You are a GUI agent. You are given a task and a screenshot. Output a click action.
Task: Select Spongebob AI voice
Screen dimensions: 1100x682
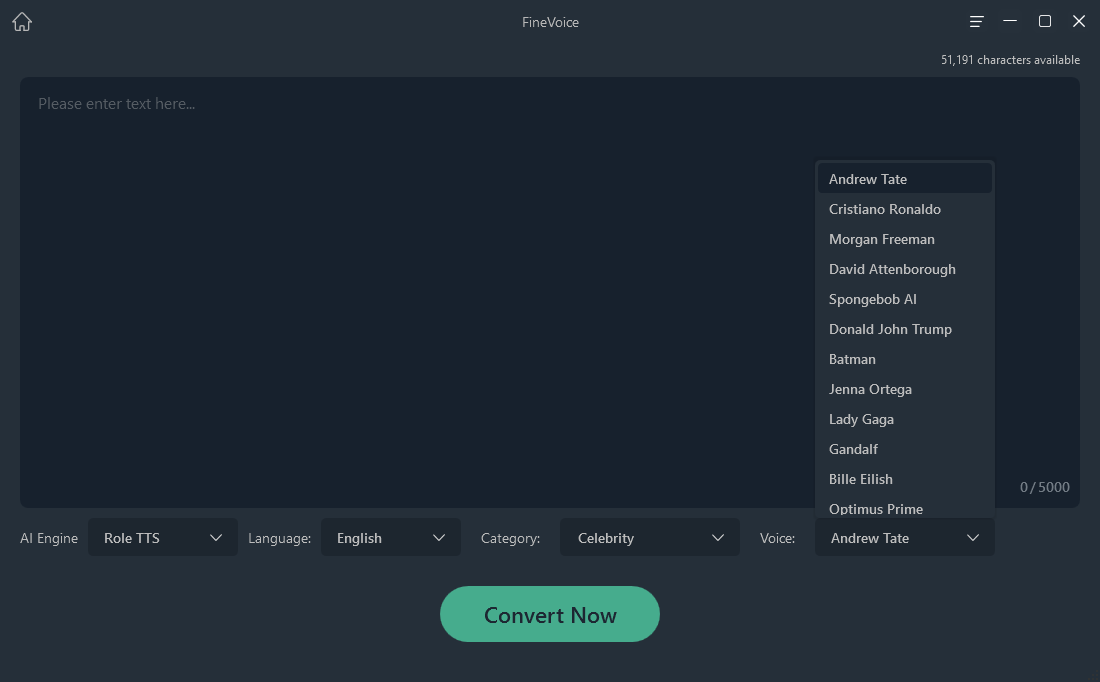[904, 299]
